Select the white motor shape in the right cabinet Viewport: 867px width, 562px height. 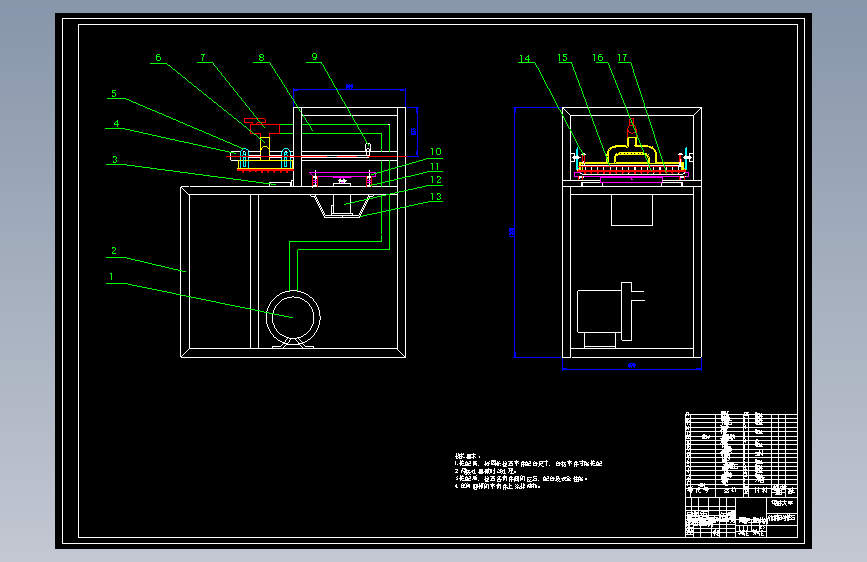(x=610, y=315)
